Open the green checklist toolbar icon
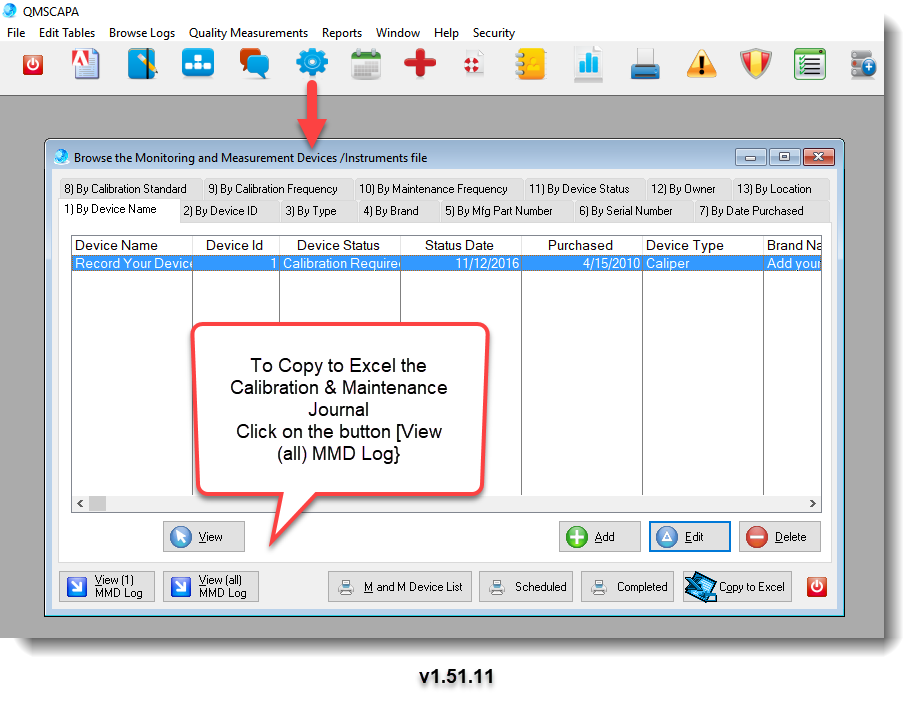Screen dimensions: 917x703 (x=810, y=62)
